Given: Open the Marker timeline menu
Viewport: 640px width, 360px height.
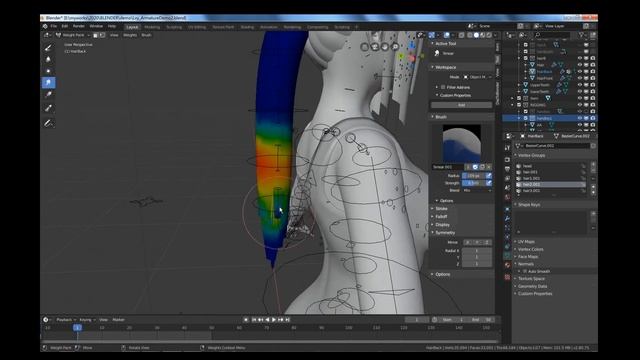Looking at the screenshot, I should 118,320.
